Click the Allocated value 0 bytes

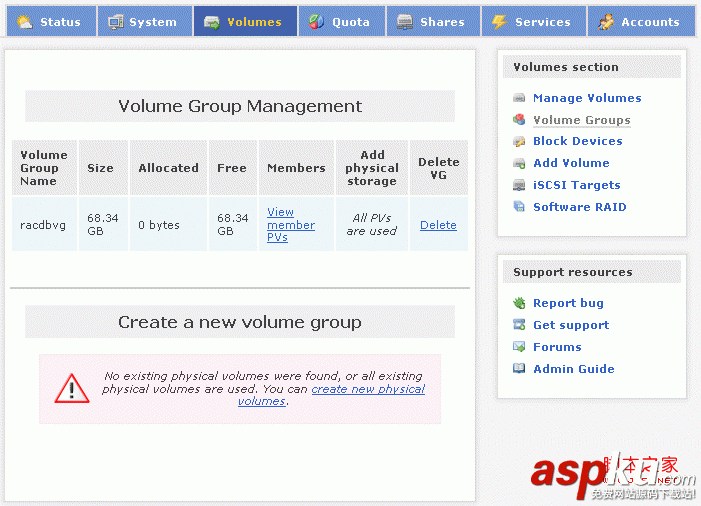159,225
